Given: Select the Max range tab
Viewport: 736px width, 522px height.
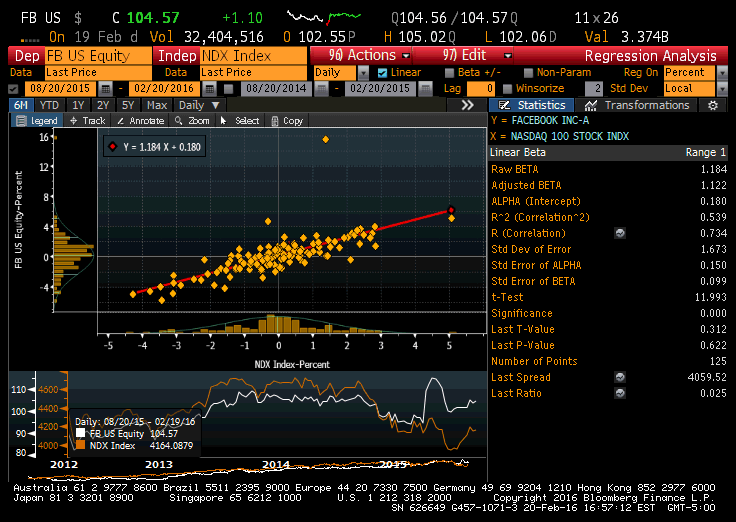Looking at the screenshot, I should pyautogui.click(x=157, y=105).
